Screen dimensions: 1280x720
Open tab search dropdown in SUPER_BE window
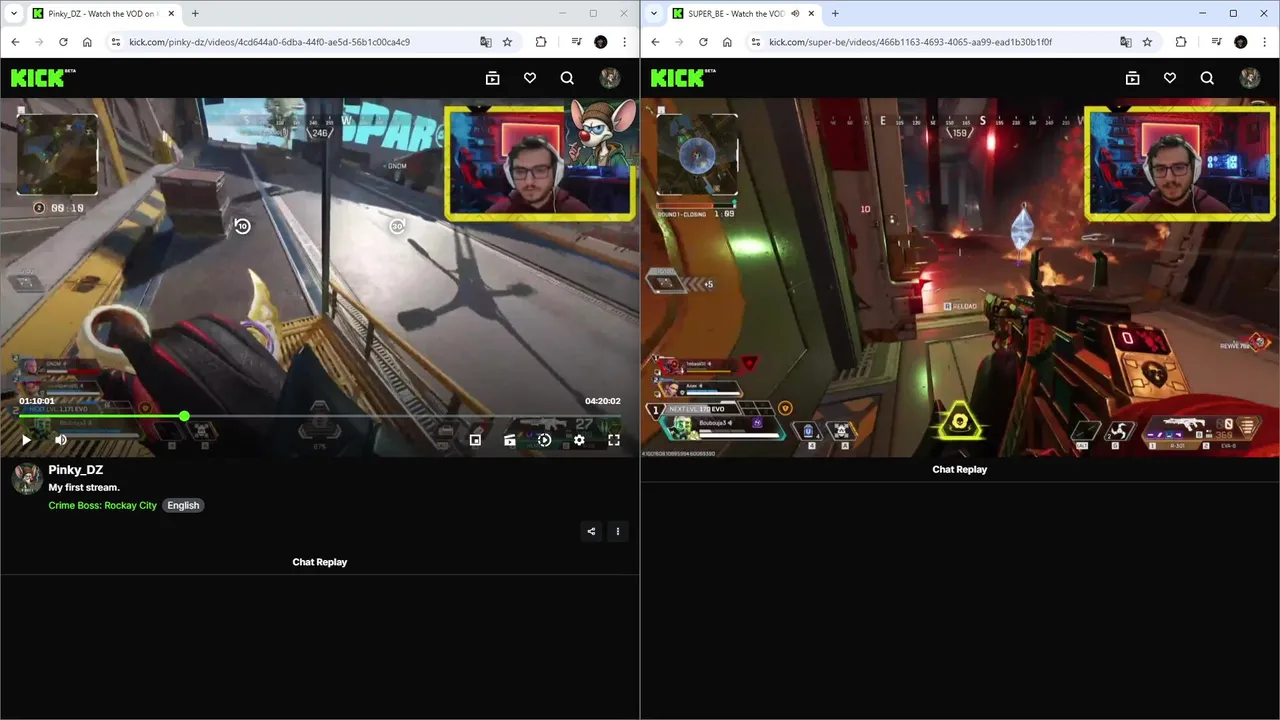point(654,14)
